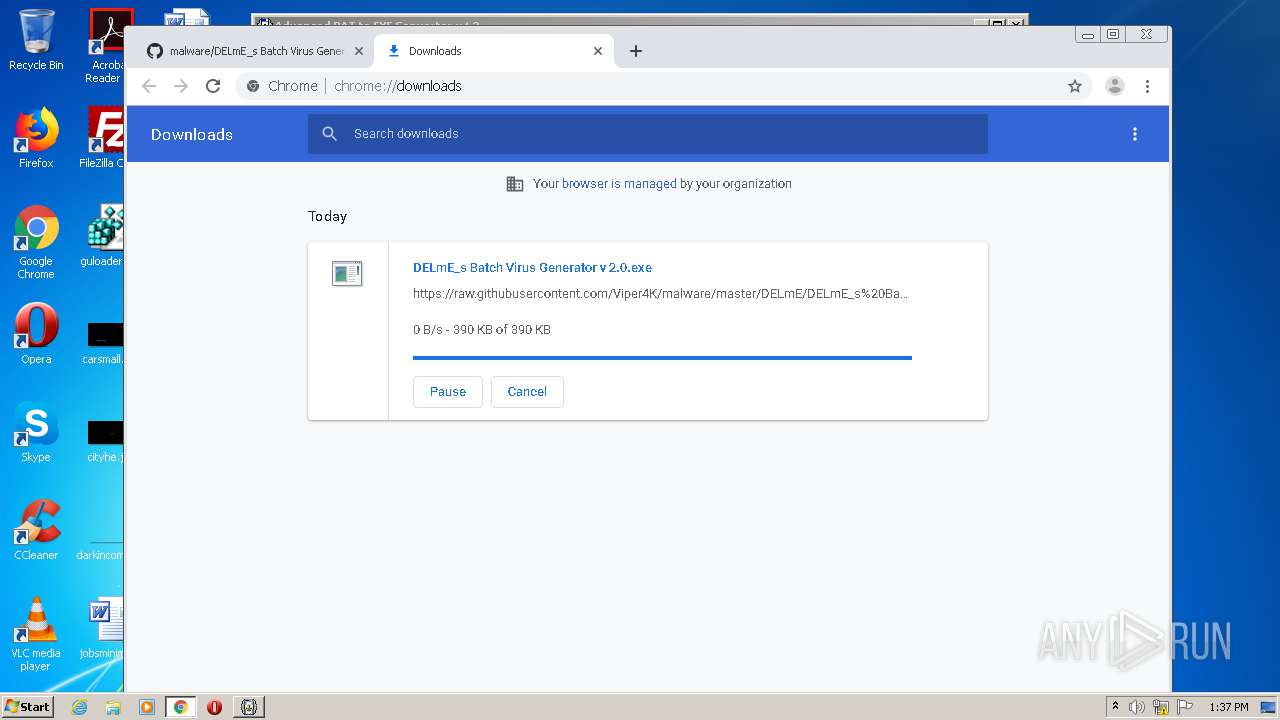Open the media player taskbar icon
Viewport: 1280px width, 720px height.
tap(147, 707)
